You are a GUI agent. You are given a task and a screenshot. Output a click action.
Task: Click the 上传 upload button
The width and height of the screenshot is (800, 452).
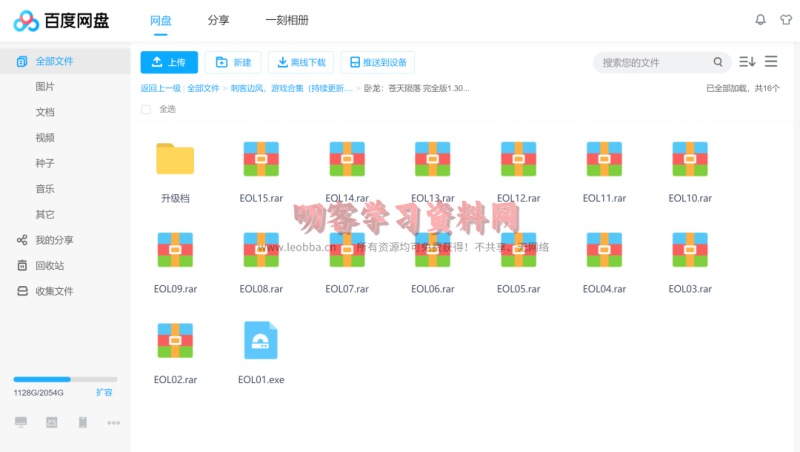169,62
